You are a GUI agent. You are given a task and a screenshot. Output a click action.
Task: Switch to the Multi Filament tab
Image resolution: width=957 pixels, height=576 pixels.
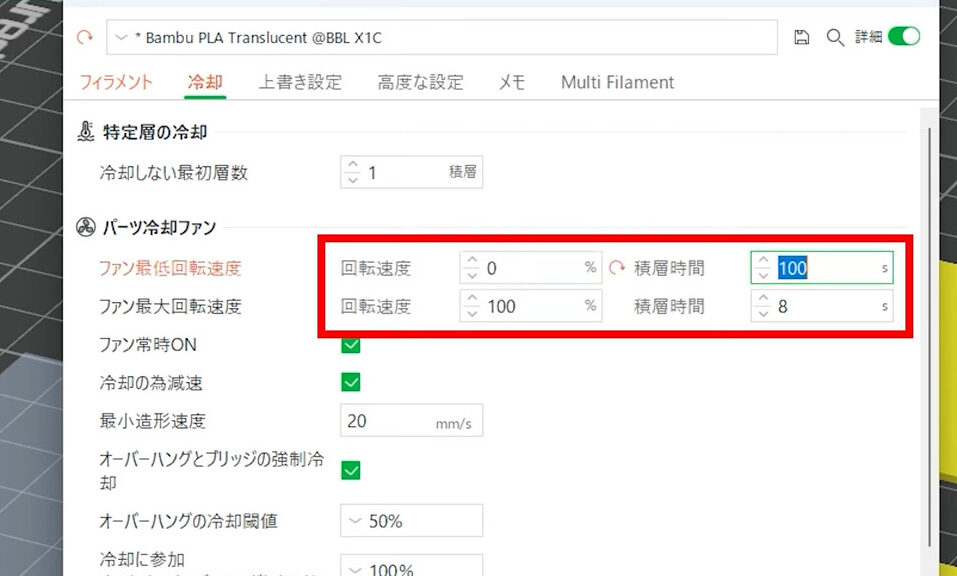tap(617, 83)
